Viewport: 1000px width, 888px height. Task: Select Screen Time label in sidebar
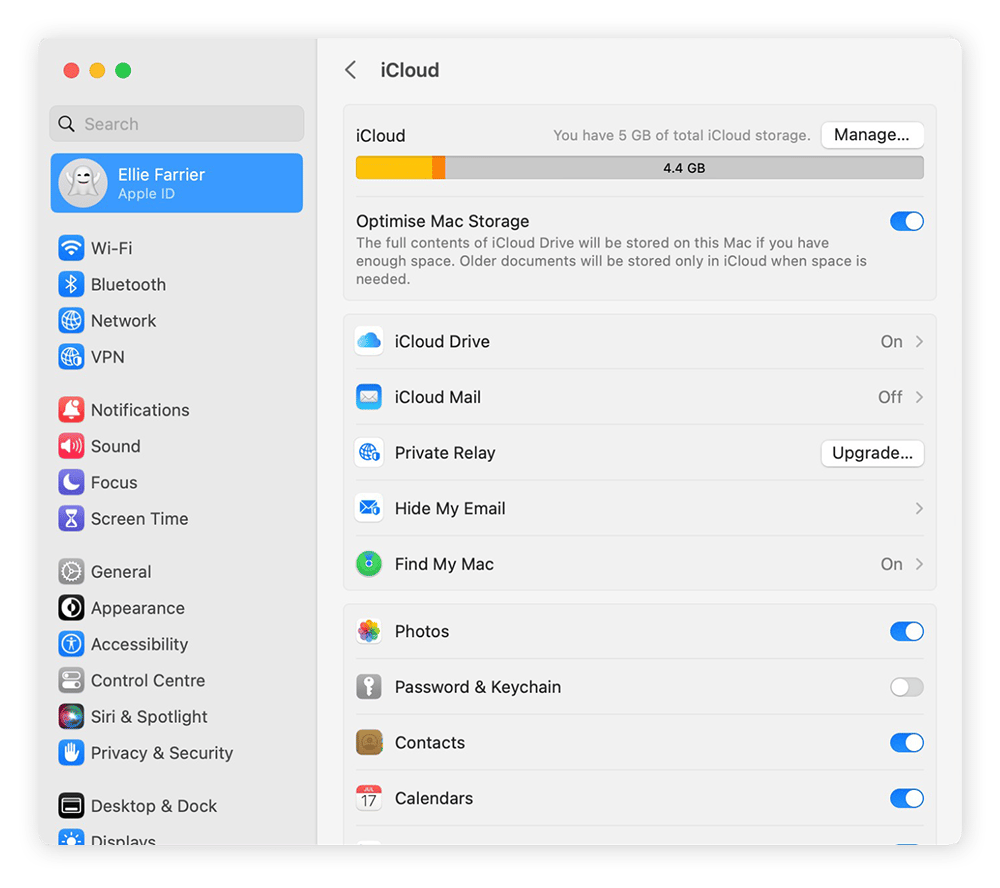pyautogui.click(x=140, y=519)
